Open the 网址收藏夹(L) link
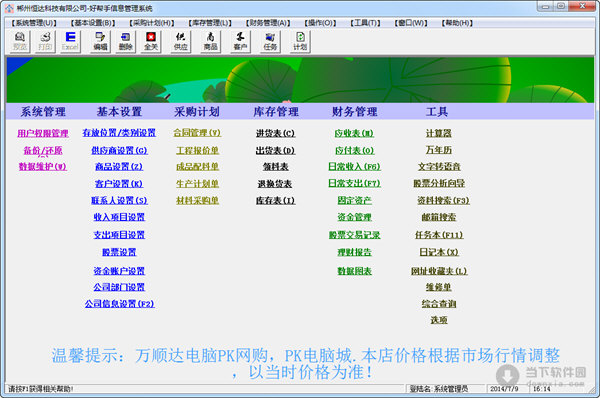The image size is (600, 398). coord(439,271)
